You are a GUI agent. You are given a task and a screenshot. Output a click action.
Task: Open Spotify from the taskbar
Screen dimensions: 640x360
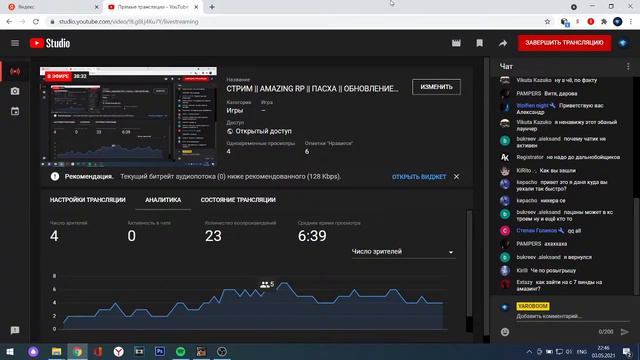(180, 351)
